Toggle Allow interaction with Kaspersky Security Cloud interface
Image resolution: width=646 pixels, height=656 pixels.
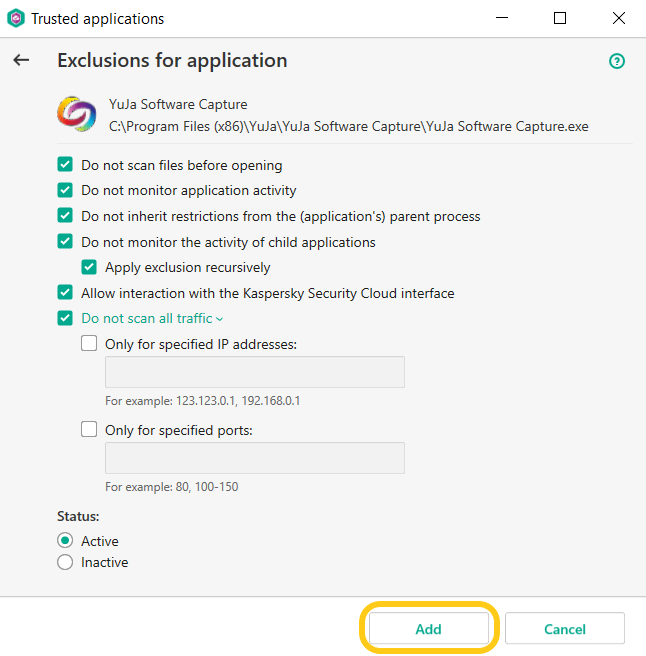(x=65, y=292)
